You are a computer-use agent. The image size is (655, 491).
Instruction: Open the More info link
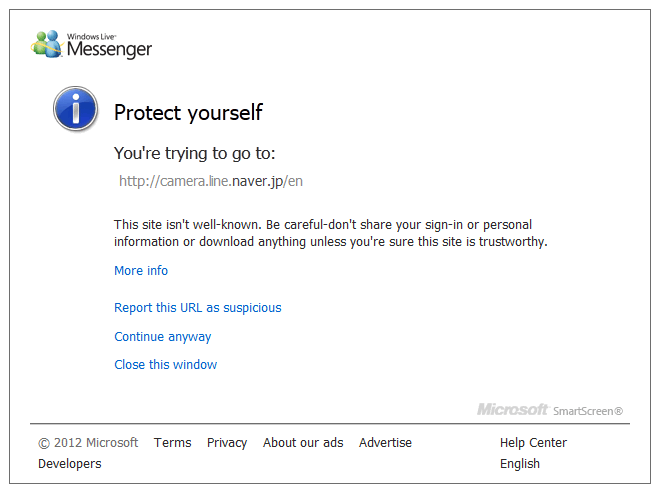point(141,271)
